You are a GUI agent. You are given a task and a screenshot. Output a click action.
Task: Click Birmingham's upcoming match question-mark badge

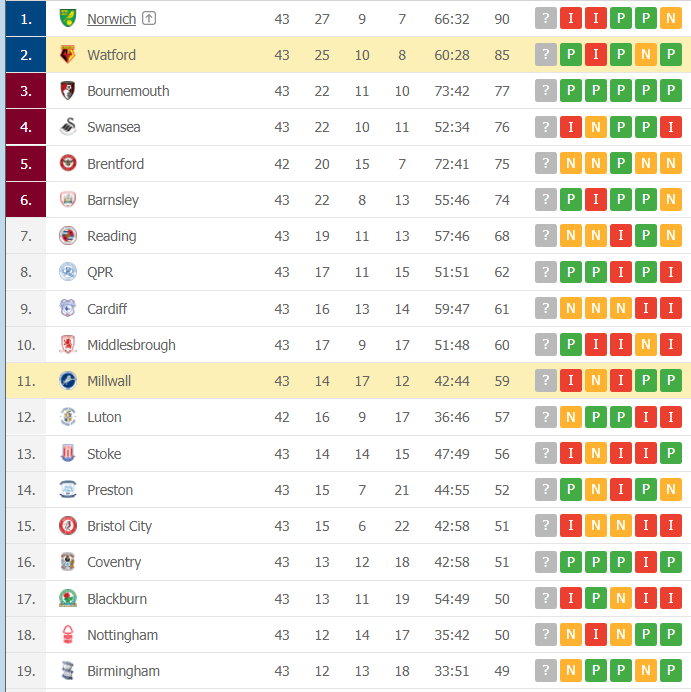coord(545,671)
